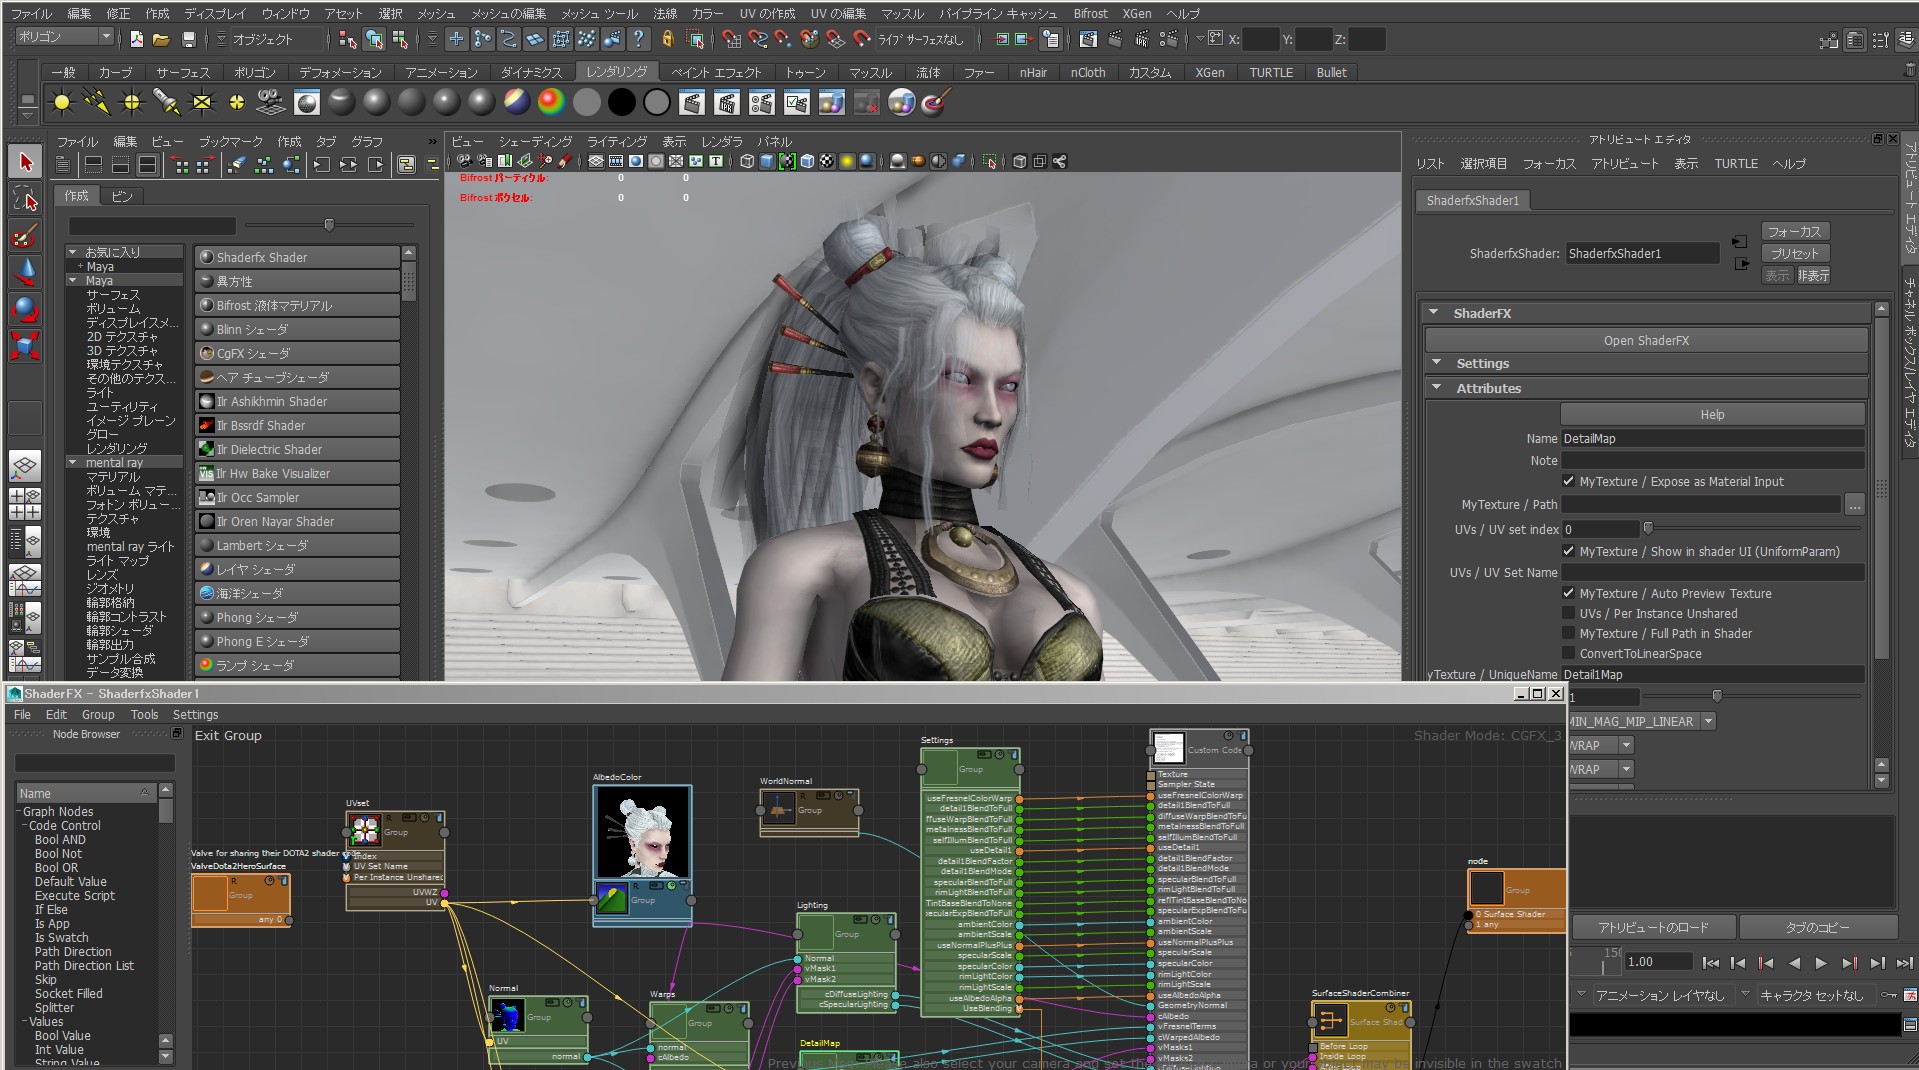
Task: Enable UVs Per Instance Unshared checkbox
Action: pos(1569,613)
